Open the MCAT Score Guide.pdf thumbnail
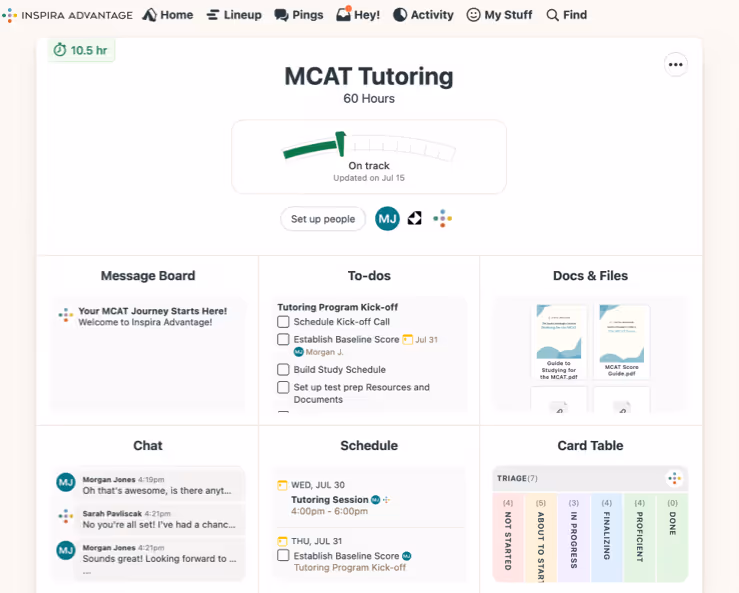Viewport: 739px width, 593px height. pos(622,341)
